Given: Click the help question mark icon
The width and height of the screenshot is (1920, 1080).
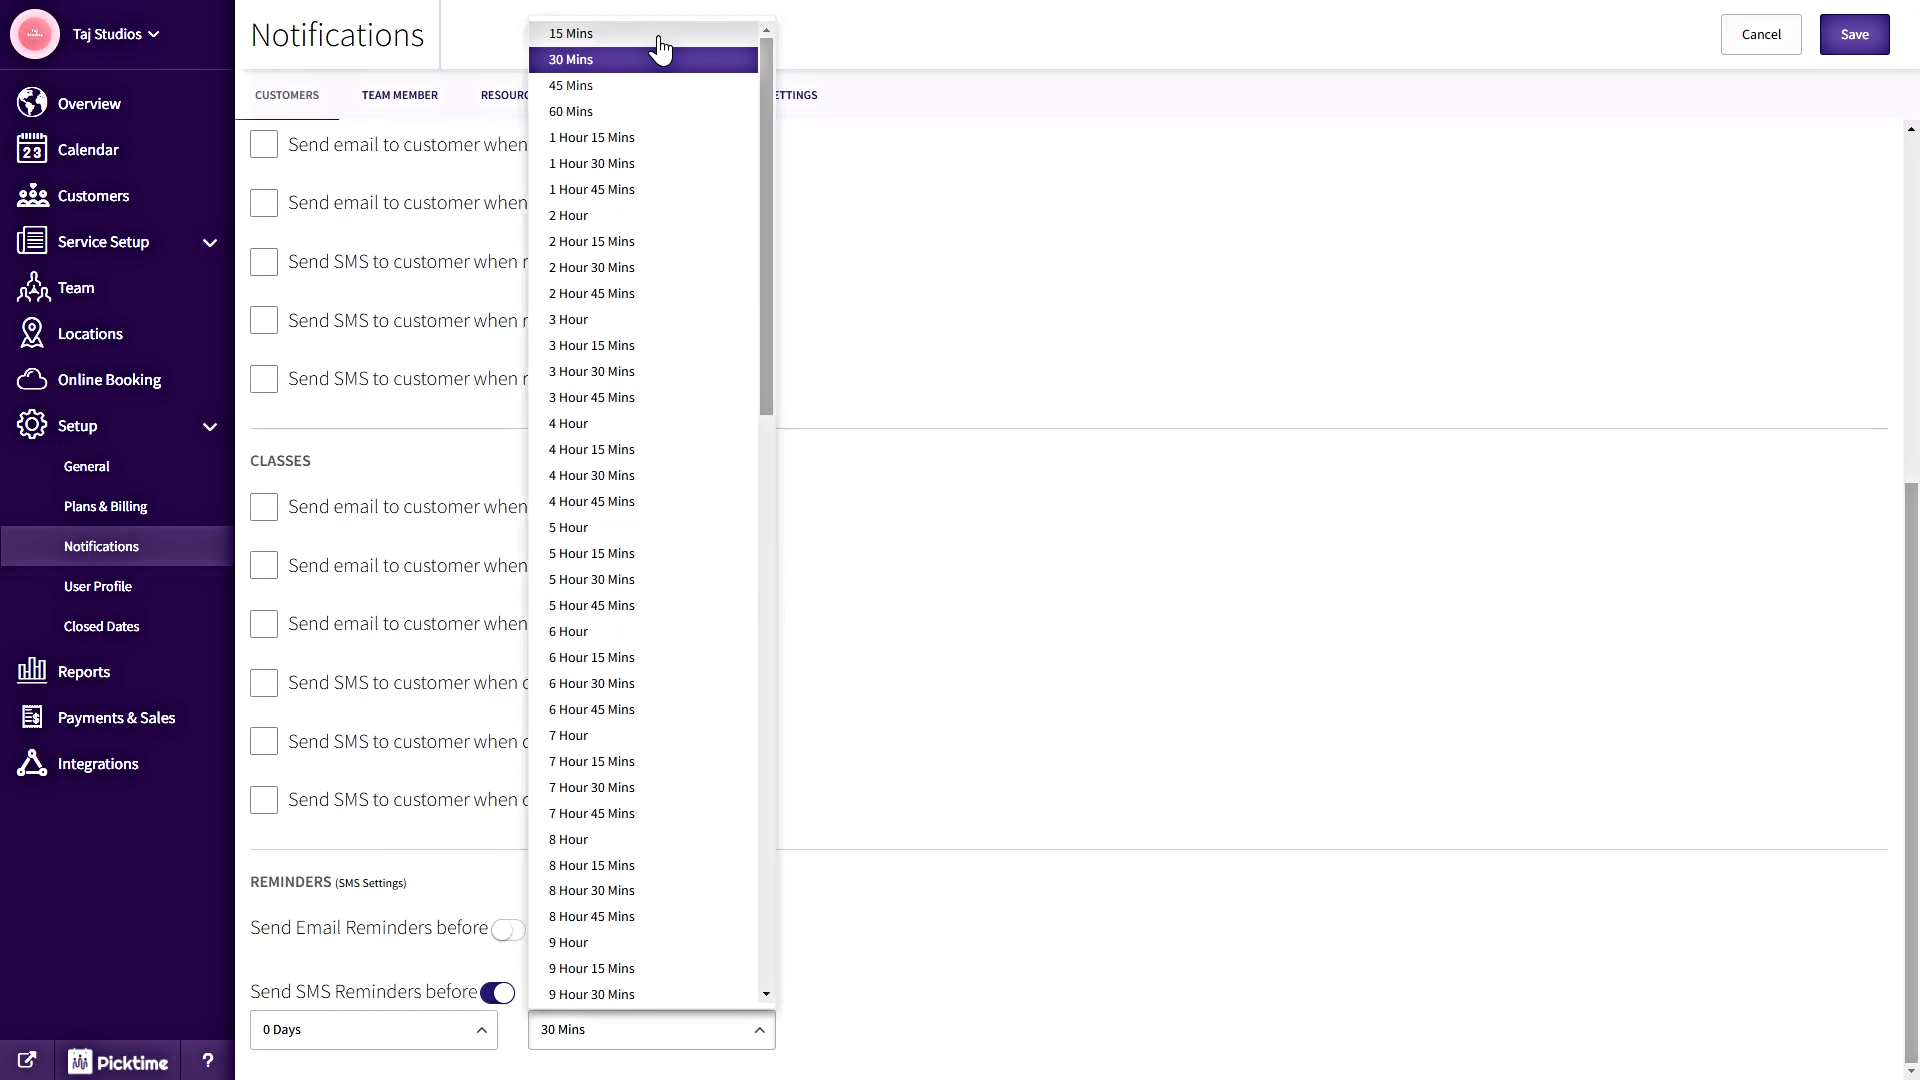Looking at the screenshot, I should 207,1061.
